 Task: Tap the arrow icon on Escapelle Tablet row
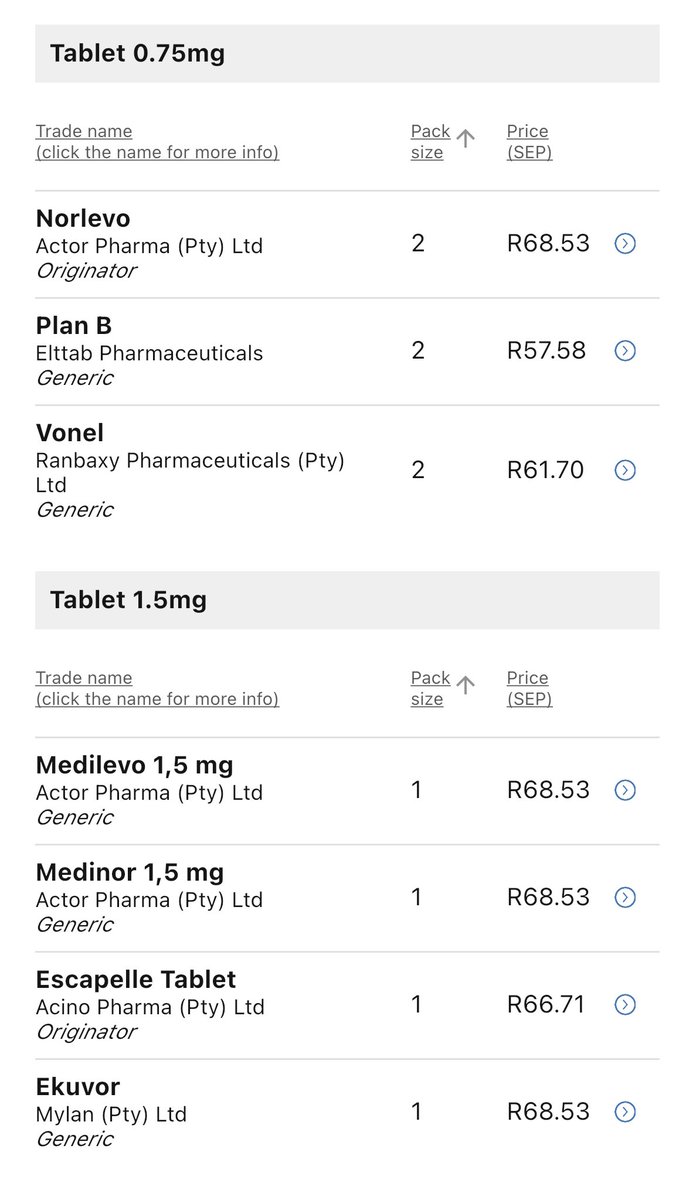click(625, 1004)
